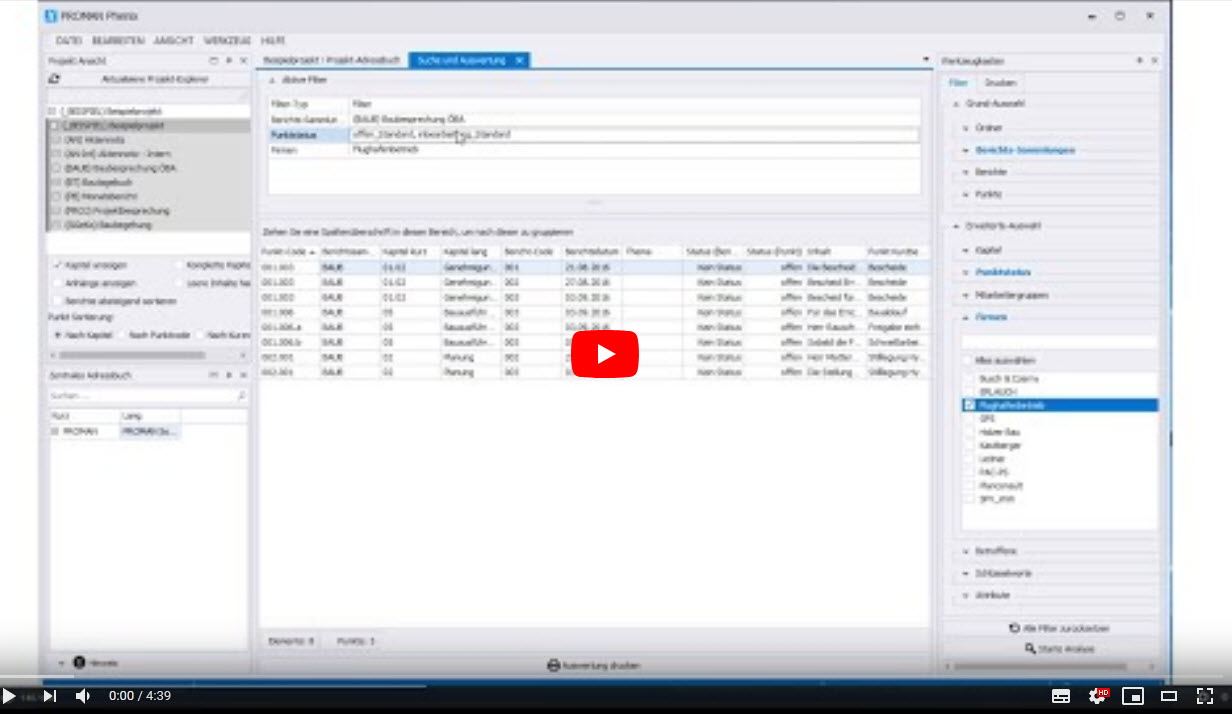Pin the Zentrales Adressbuch panel
1232x714 pixels.
(x=228, y=375)
